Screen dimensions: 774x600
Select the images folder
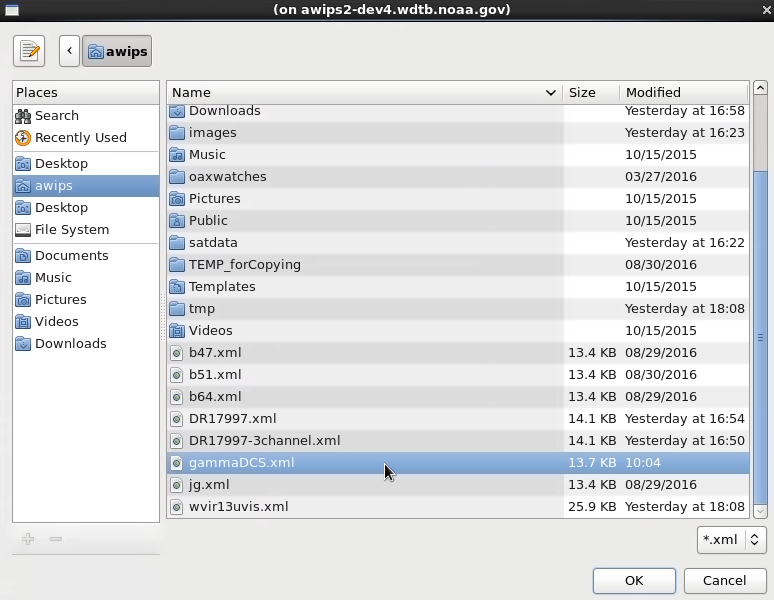(x=458, y=133)
